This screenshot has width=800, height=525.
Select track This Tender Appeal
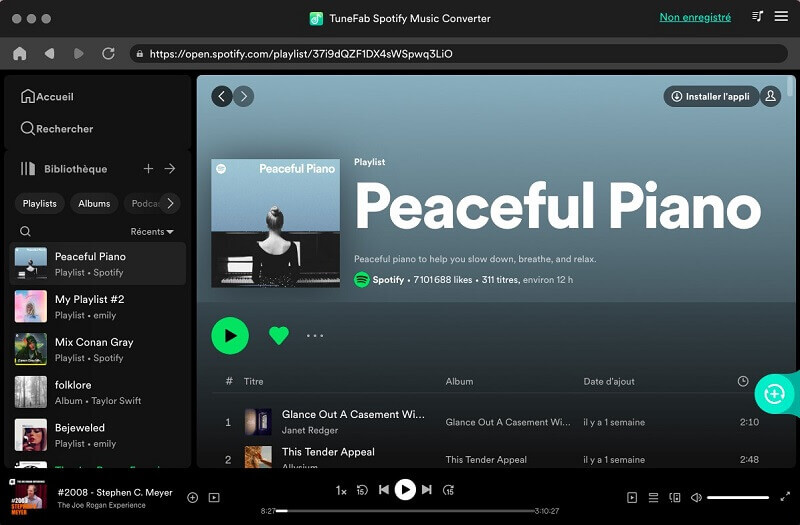click(x=328, y=452)
